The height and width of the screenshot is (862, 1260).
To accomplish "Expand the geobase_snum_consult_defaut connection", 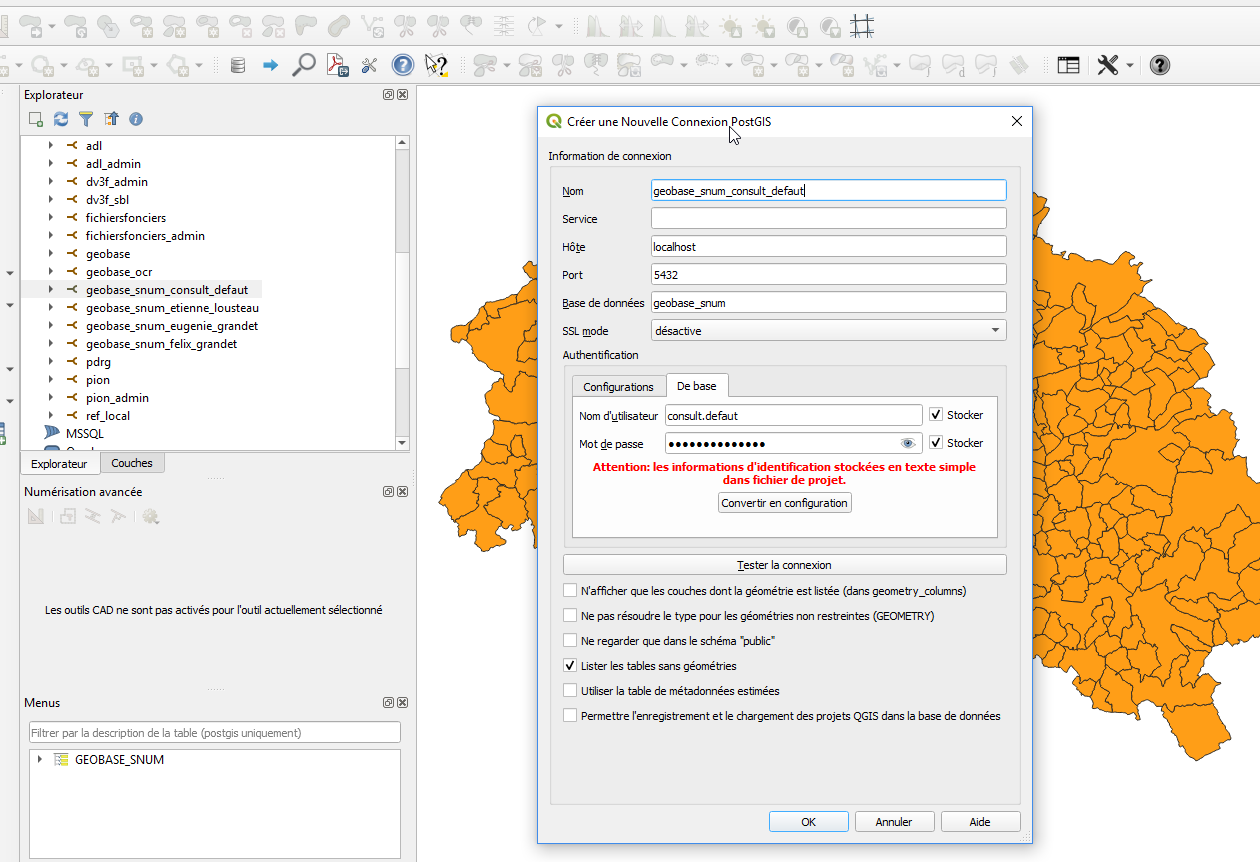I will tap(51, 290).
